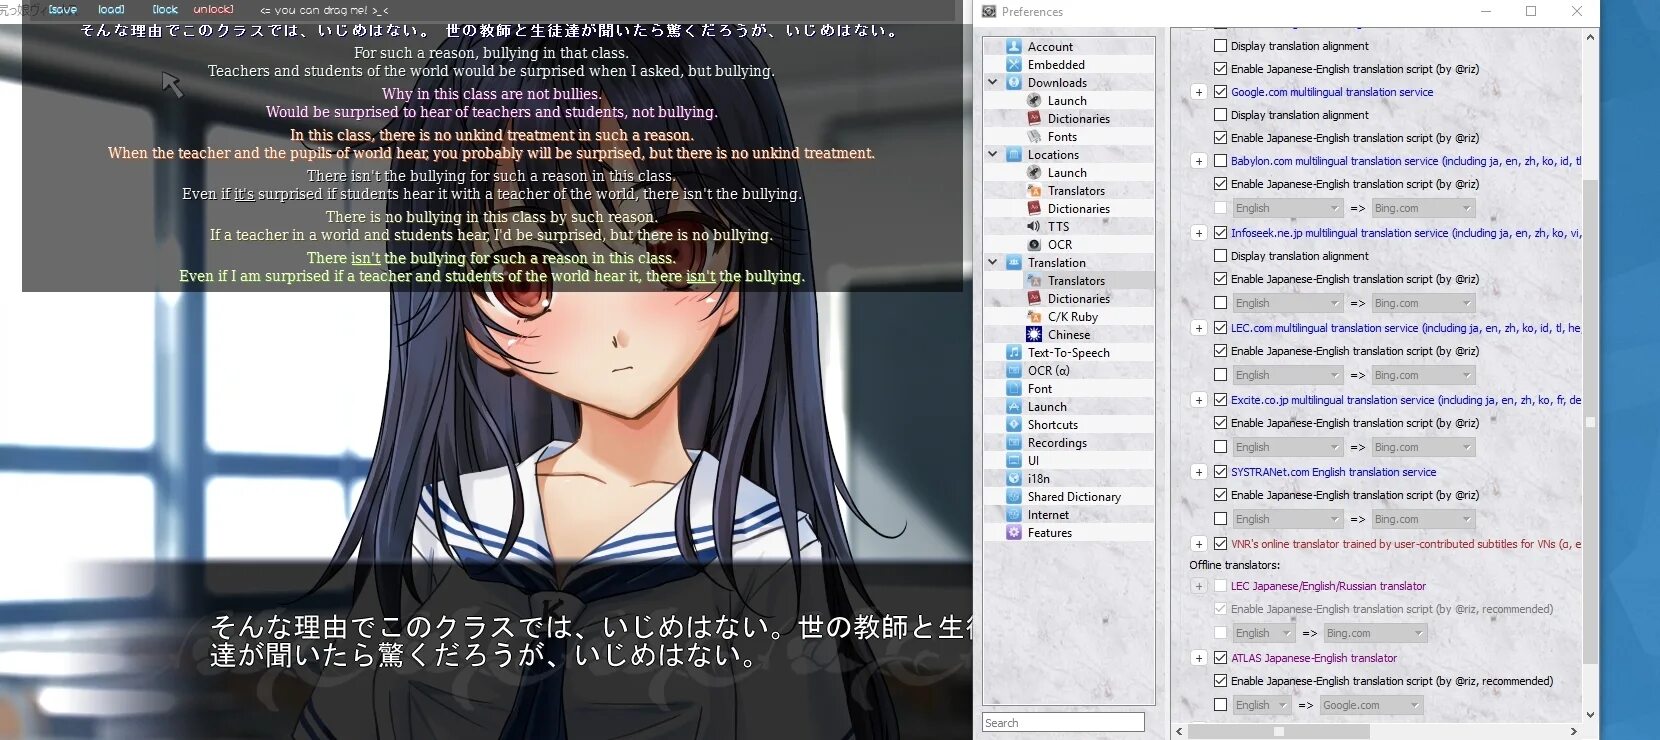The height and width of the screenshot is (740, 1660).
Task: Toggle SYSTRANet.com English translation checkbox
Action: [x=1220, y=472]
